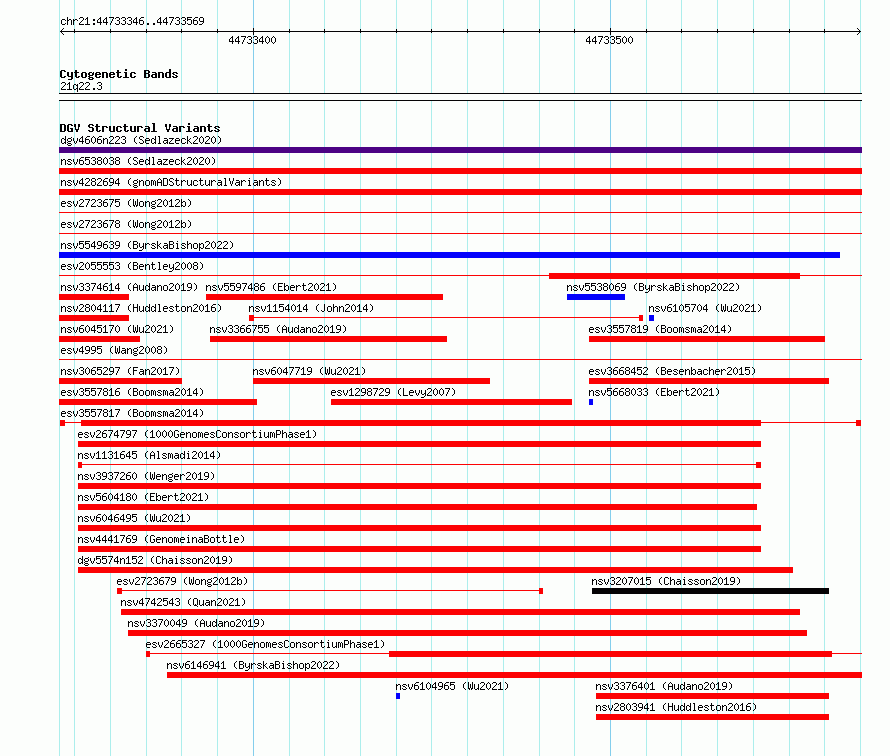Click the blue bar below the nsv5549639 label
Screen dimensions: 890x756
[450, 255]
